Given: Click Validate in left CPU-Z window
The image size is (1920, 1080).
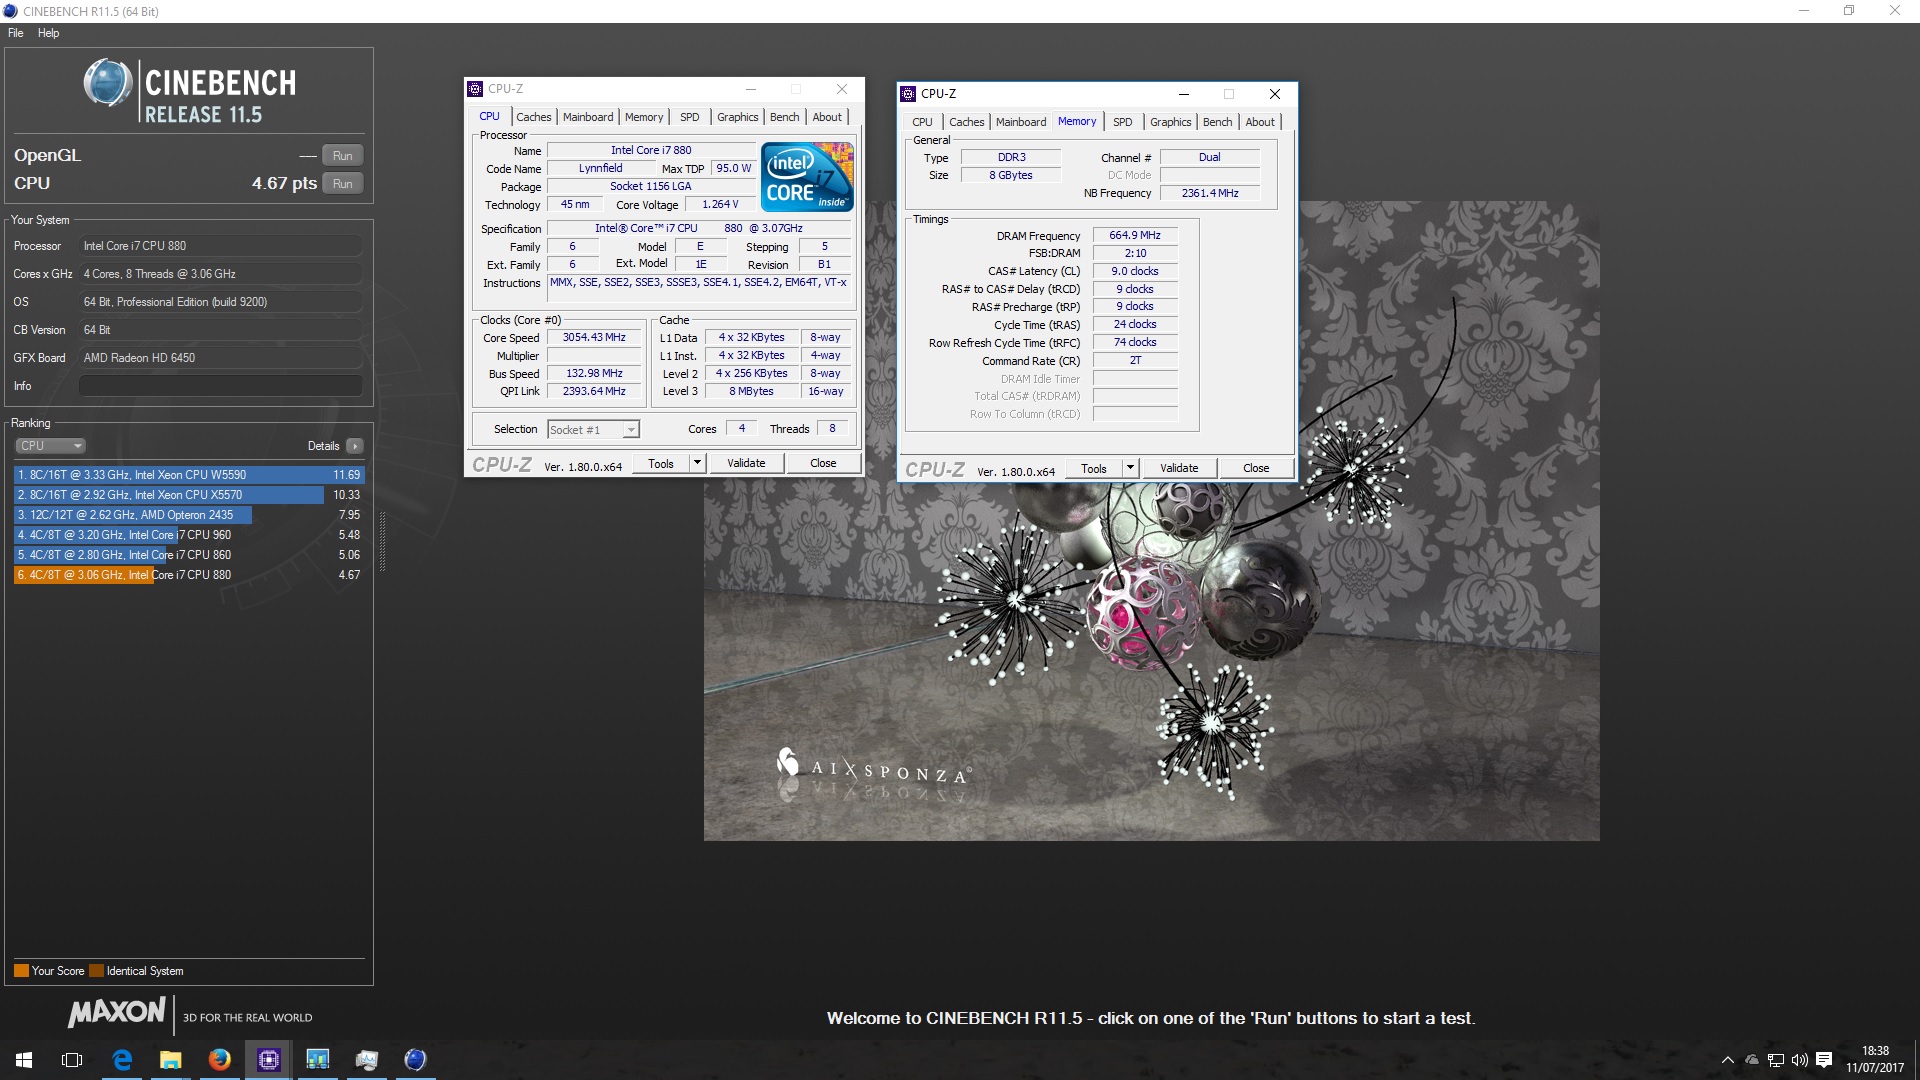Looking at the screenshot, I should (746, 464).
